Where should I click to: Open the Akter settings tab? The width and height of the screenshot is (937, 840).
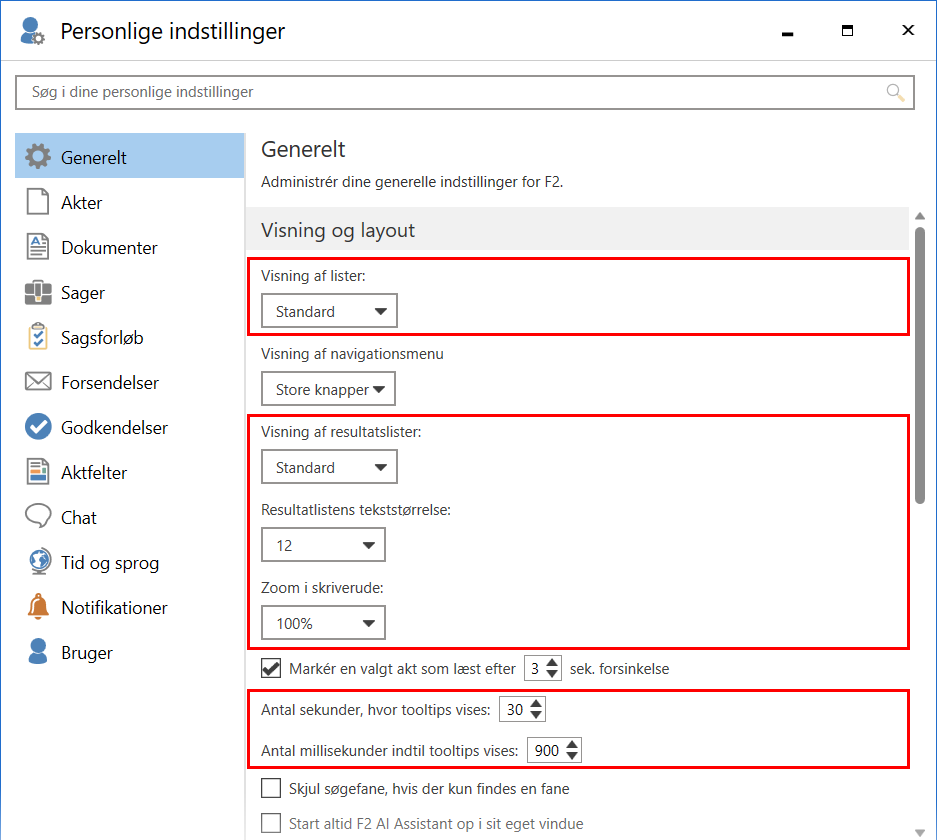130,202
